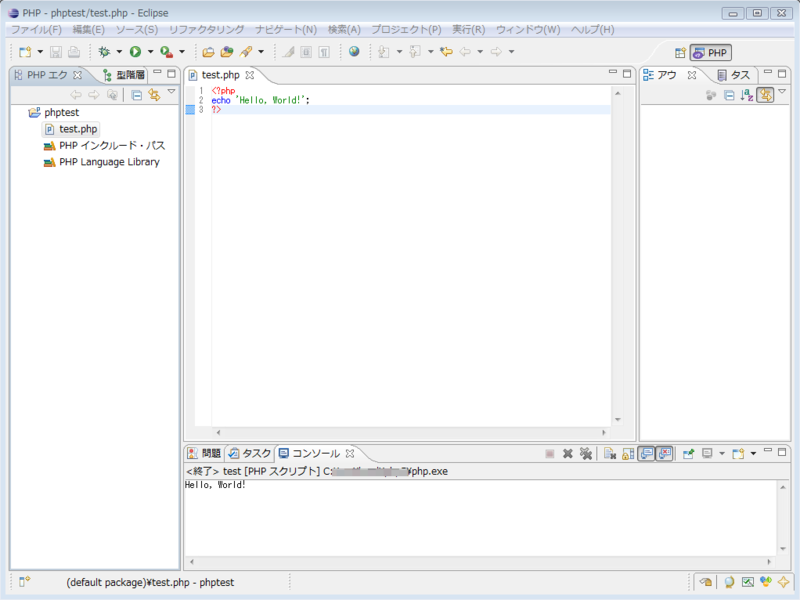Open the Previous Annotation dropdown arrow
The height and width of the screenshot is (600, 800).
tap(431, 52)
